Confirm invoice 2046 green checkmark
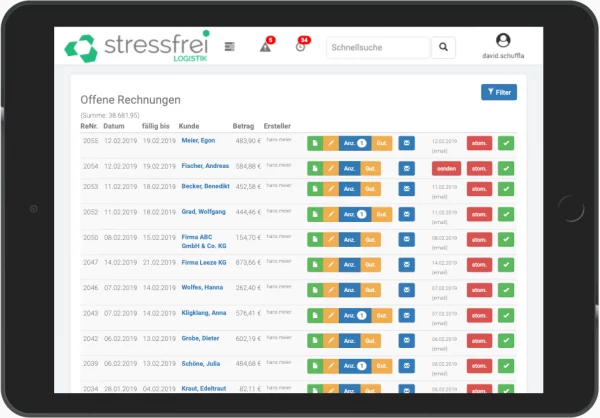The width and height of the screenshot is (600, 418). (x=506, y=290)
